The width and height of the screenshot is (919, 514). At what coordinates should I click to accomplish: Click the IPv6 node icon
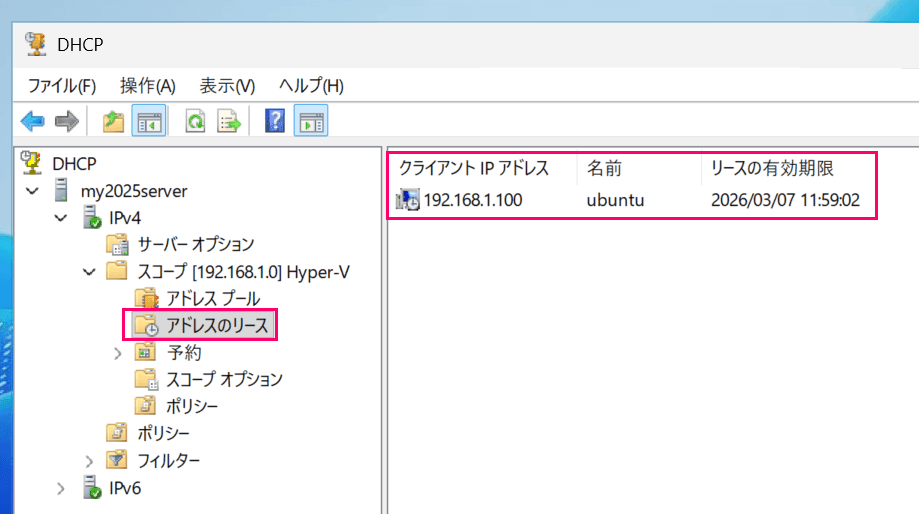[x=92, y=487]
